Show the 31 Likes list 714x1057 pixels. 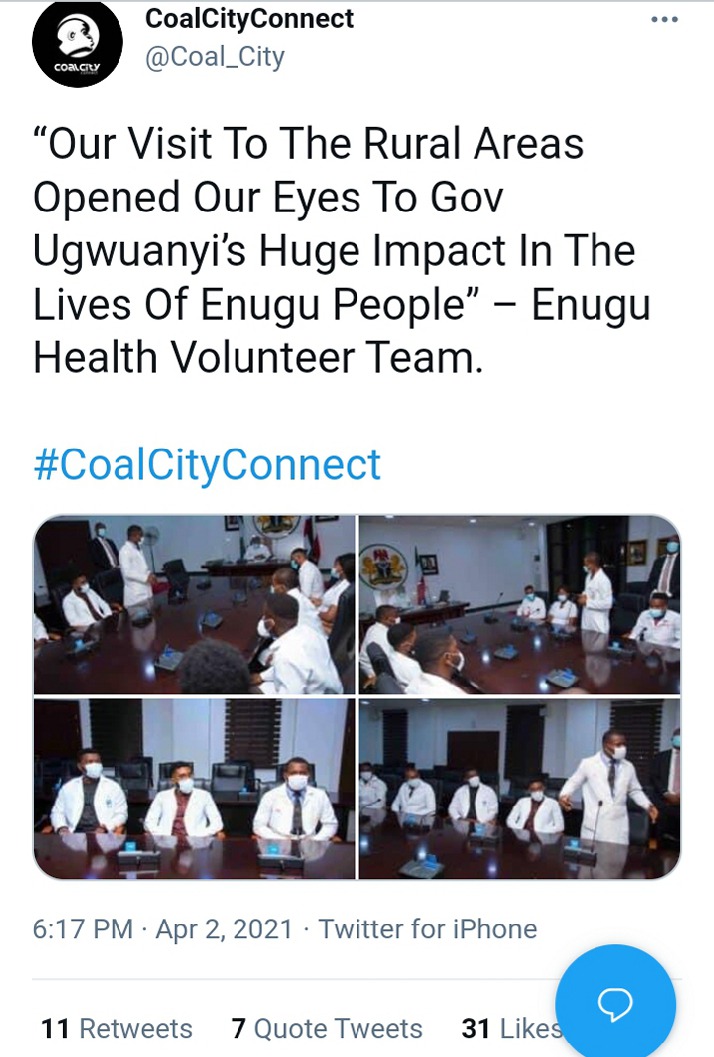click(x=512, y=1029)
